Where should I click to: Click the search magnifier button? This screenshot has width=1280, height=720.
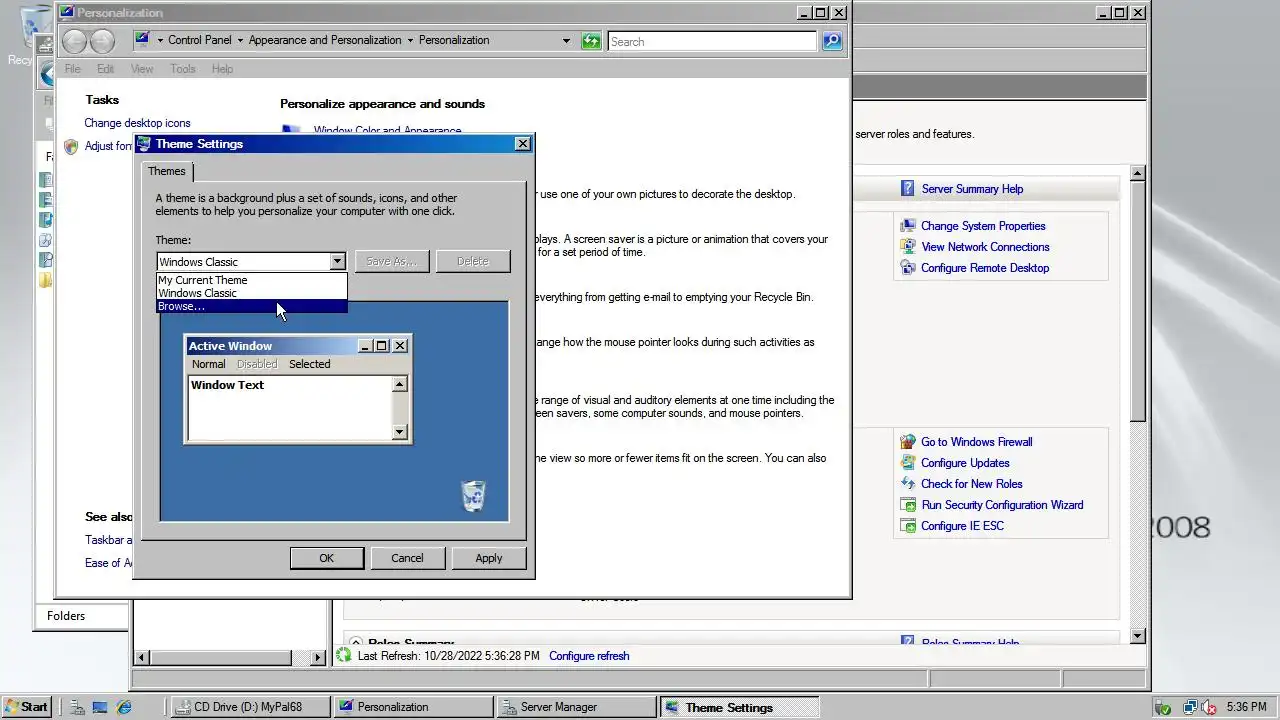tap(832, 41)
